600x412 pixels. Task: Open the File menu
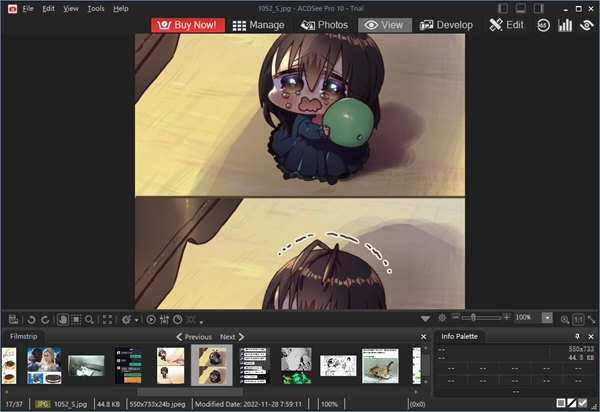pos(28,8)
